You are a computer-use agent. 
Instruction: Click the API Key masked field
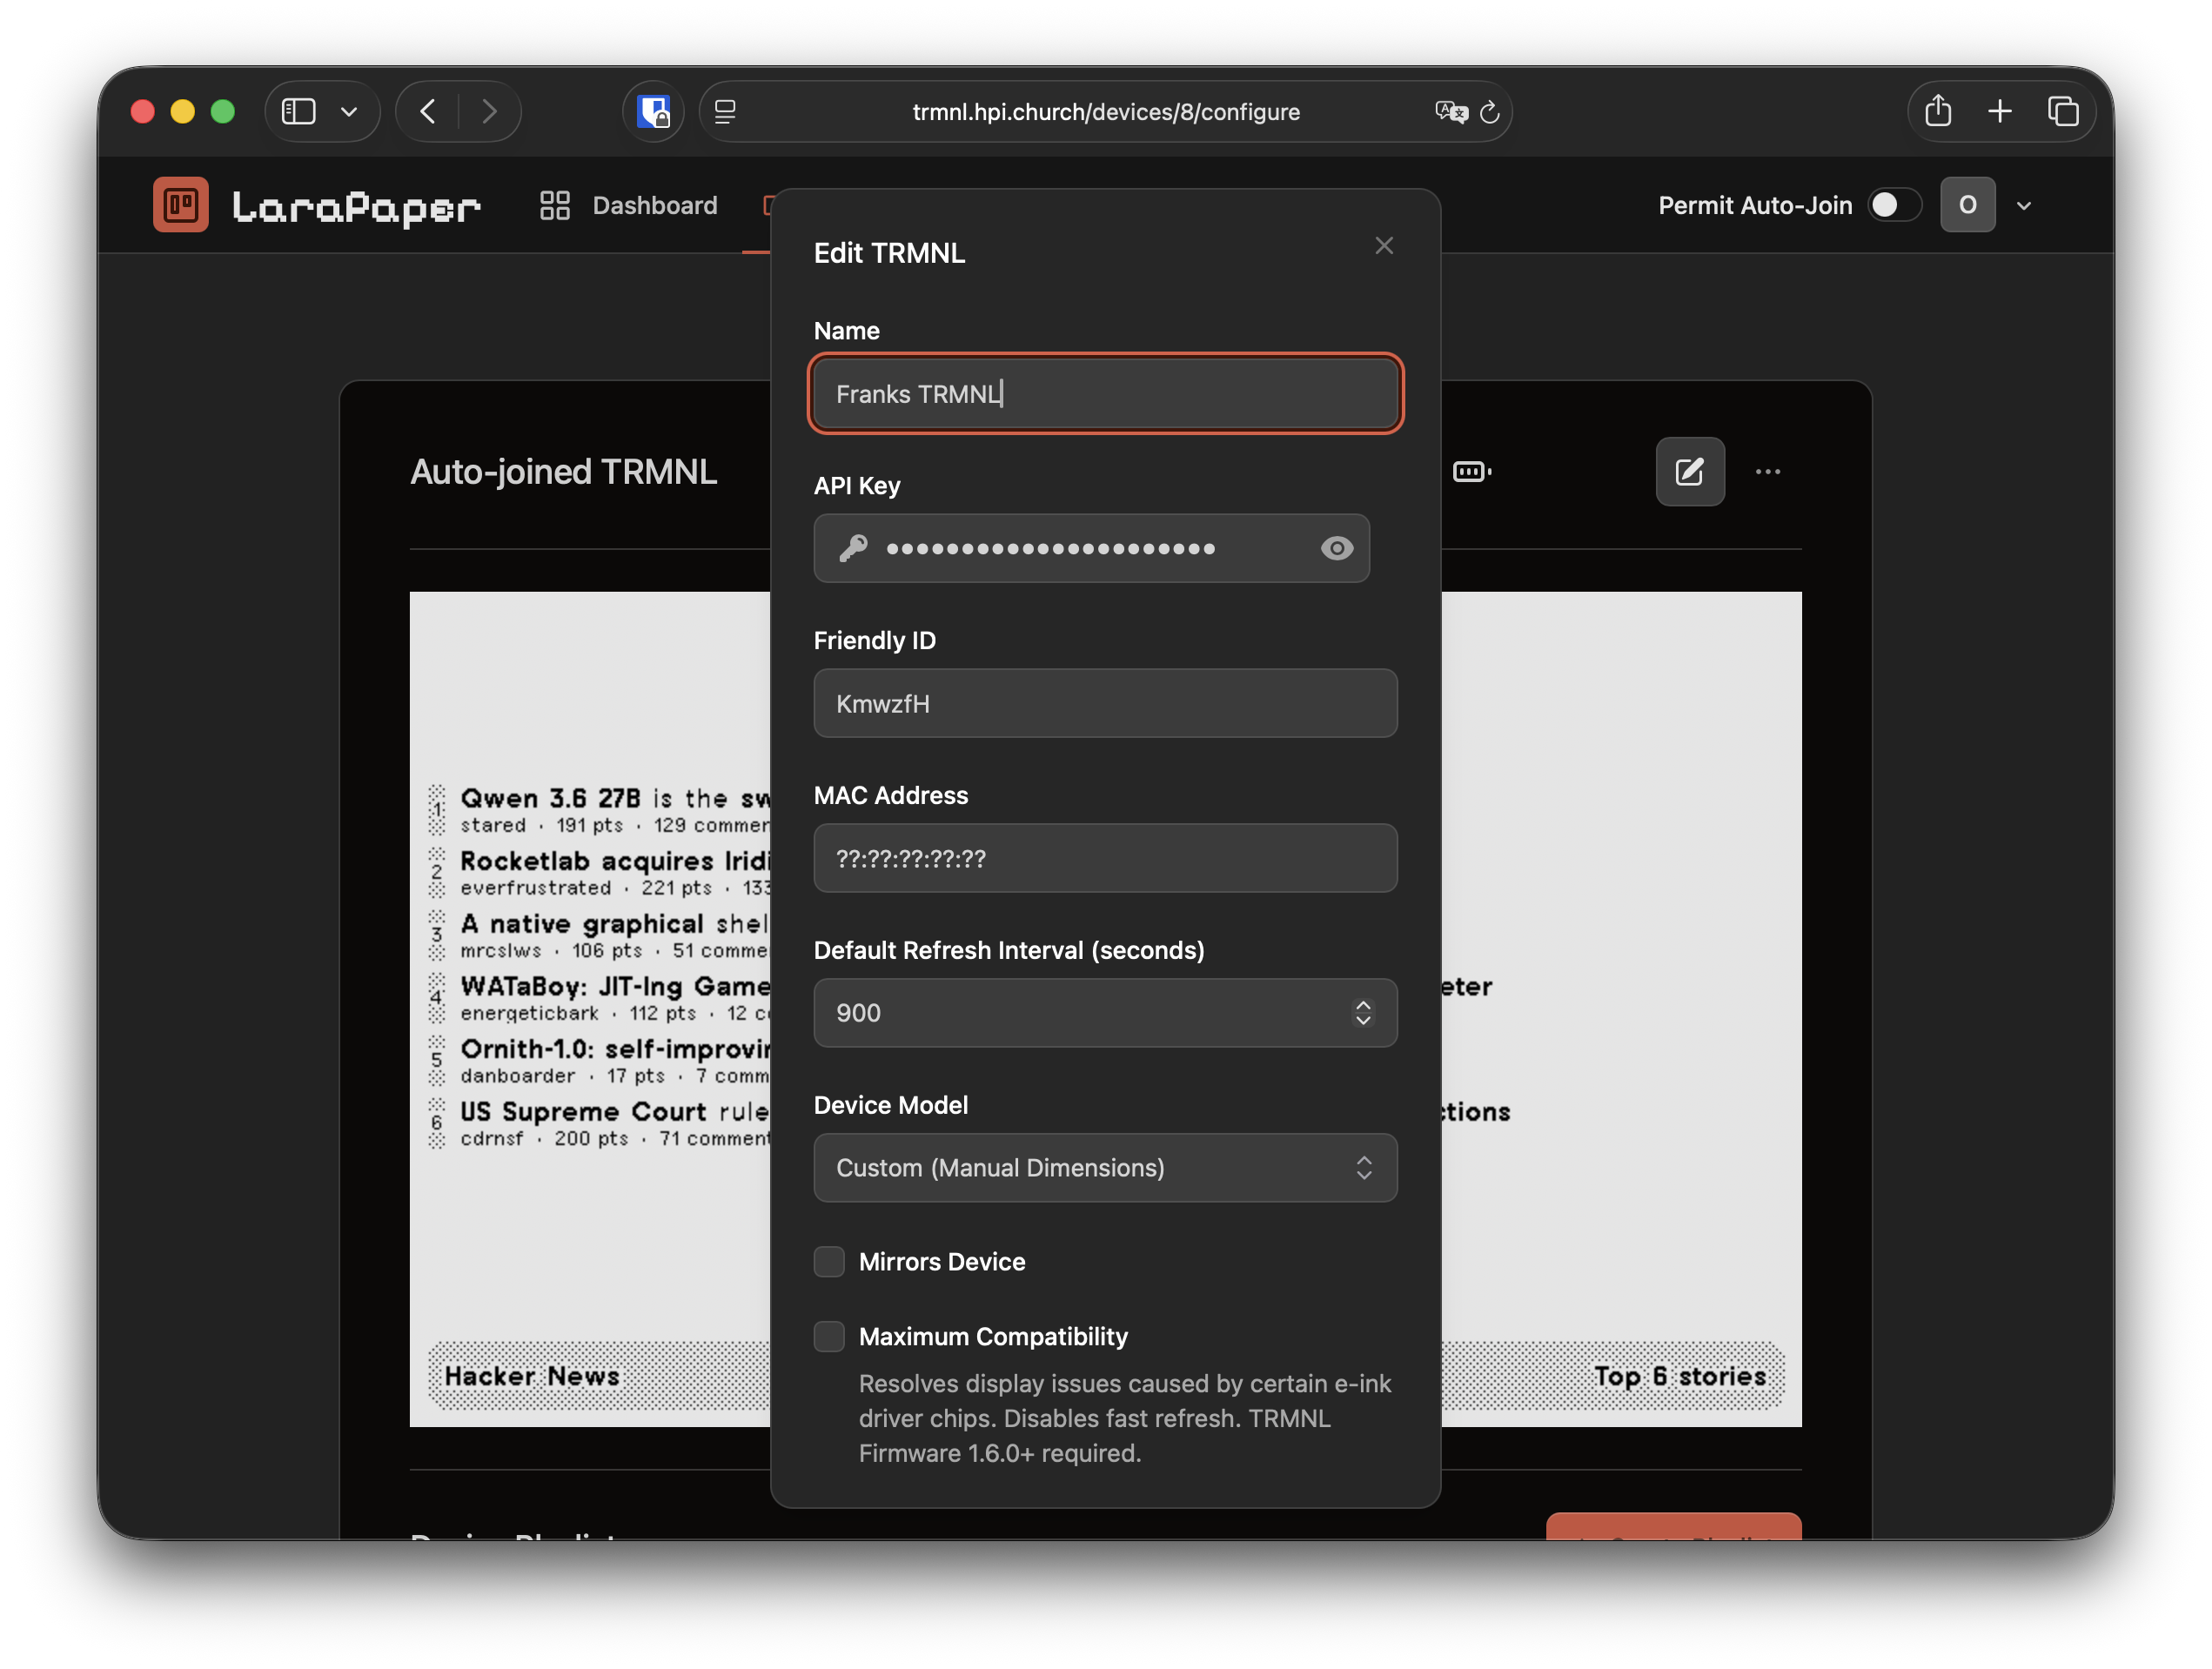pyautogui.click(x=1091, y=548)
